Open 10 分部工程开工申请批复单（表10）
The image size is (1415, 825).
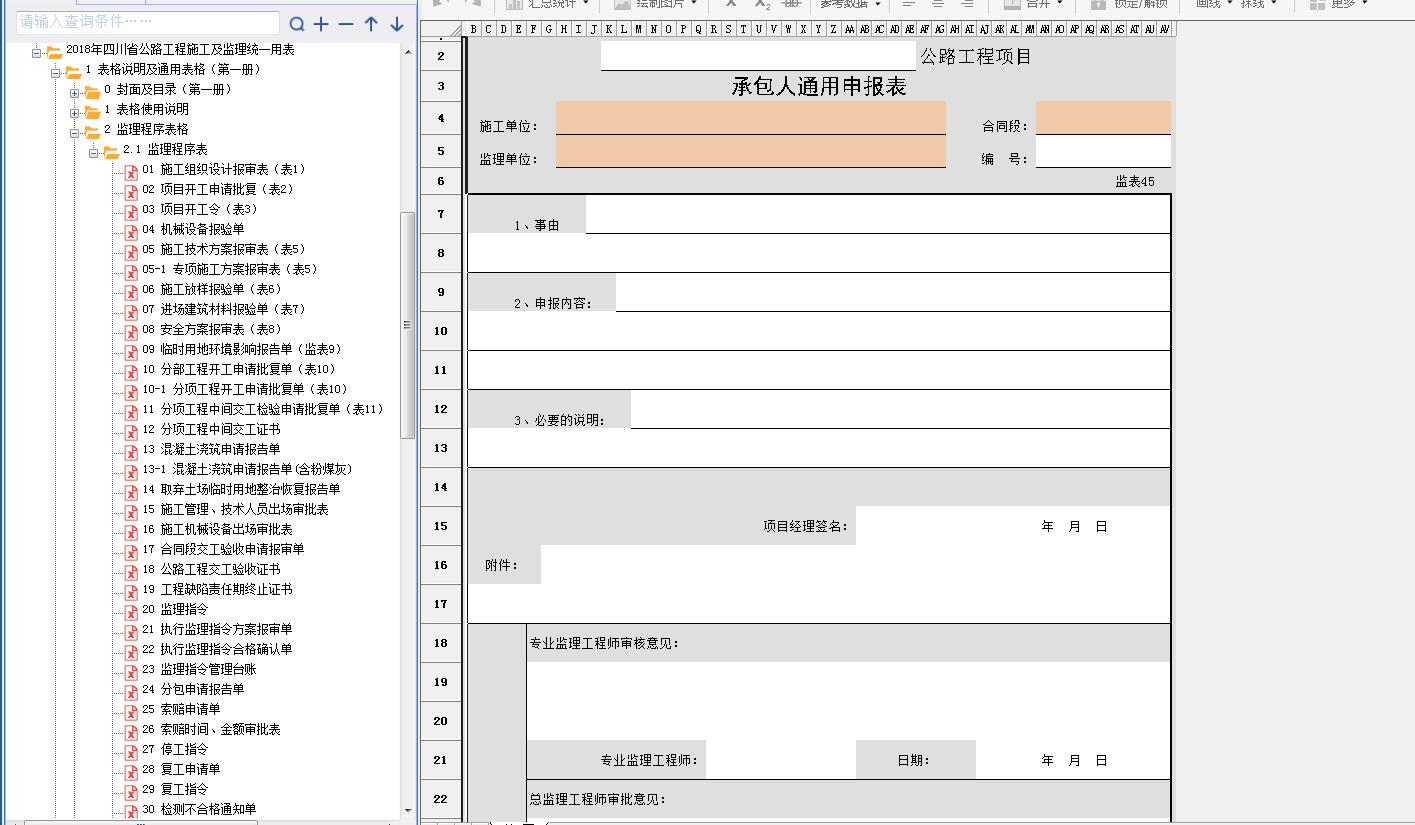[239, 369]
